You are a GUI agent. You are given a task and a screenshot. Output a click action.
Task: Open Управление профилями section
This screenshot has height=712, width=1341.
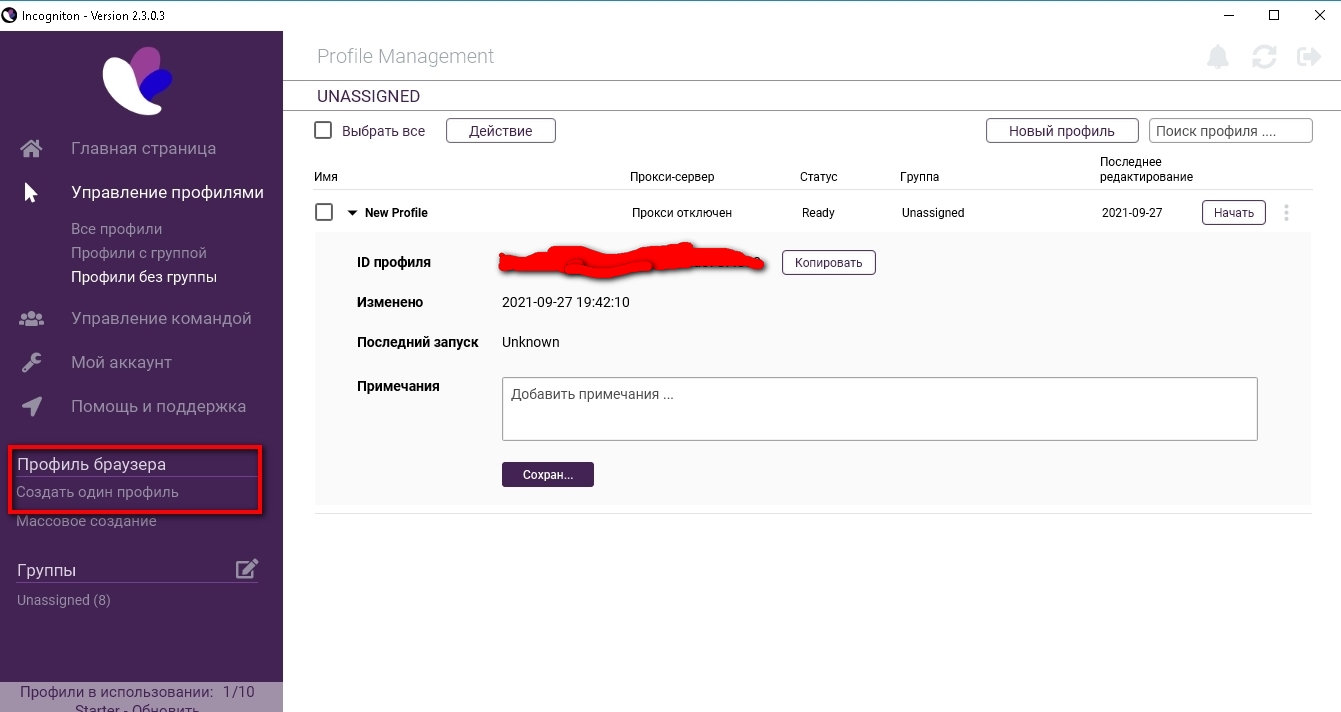coord(167,193)
